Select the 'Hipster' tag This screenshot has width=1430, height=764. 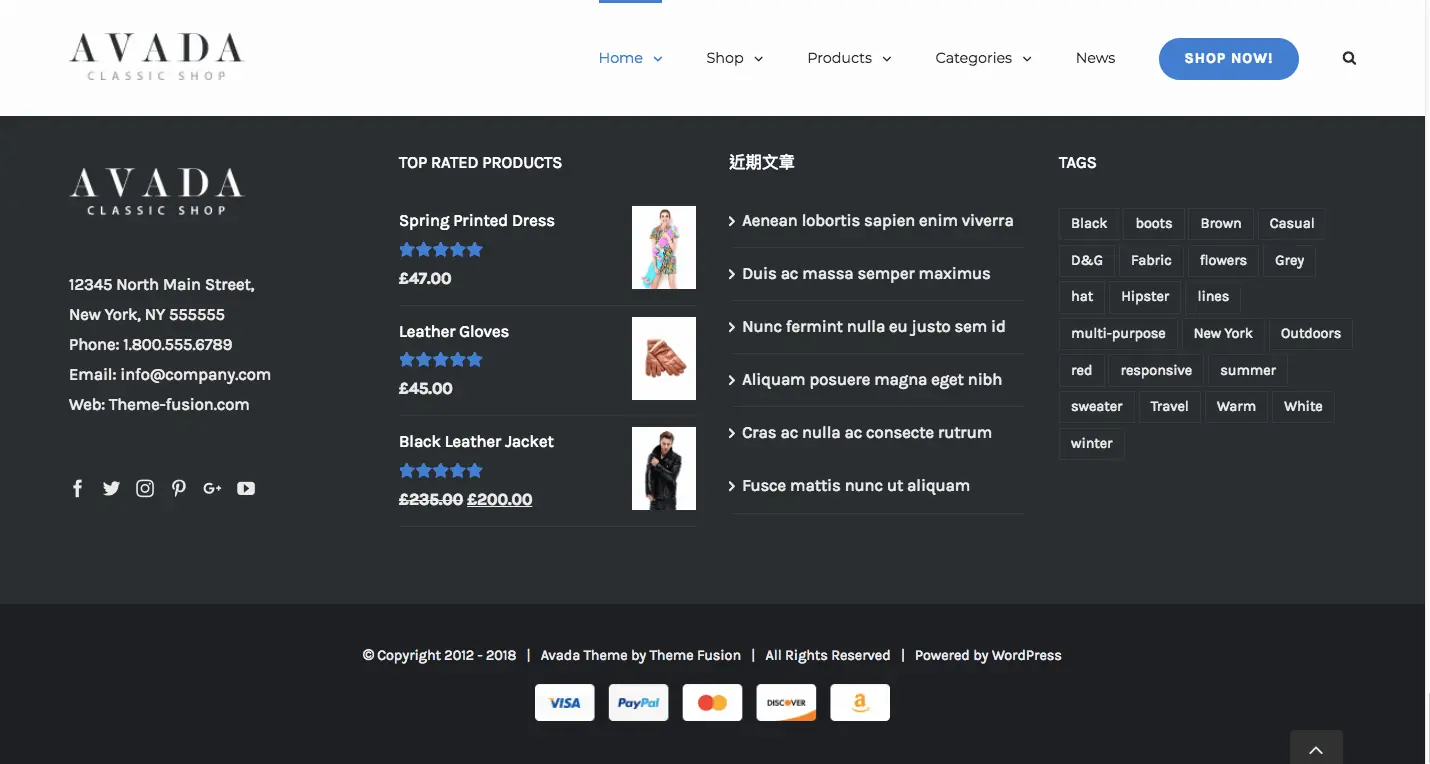pyautogui.click(x=1145, y=297)
